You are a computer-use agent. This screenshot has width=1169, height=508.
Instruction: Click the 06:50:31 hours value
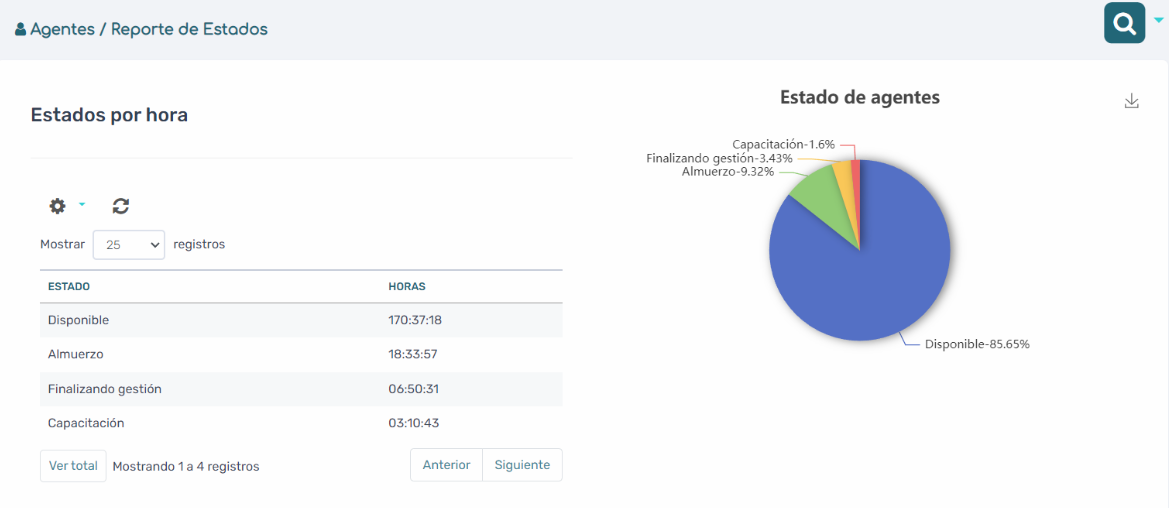(414, 389)
